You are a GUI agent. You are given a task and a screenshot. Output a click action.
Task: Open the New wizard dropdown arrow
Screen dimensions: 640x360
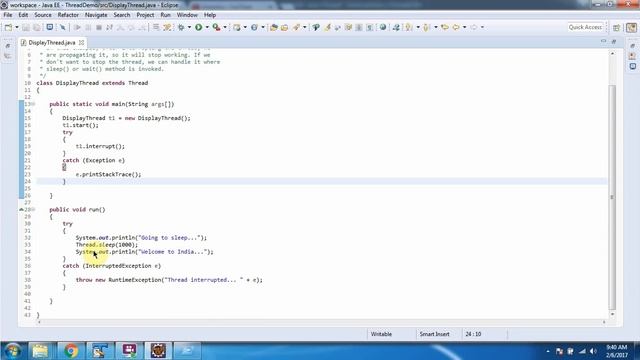click(x=17, y=27)
